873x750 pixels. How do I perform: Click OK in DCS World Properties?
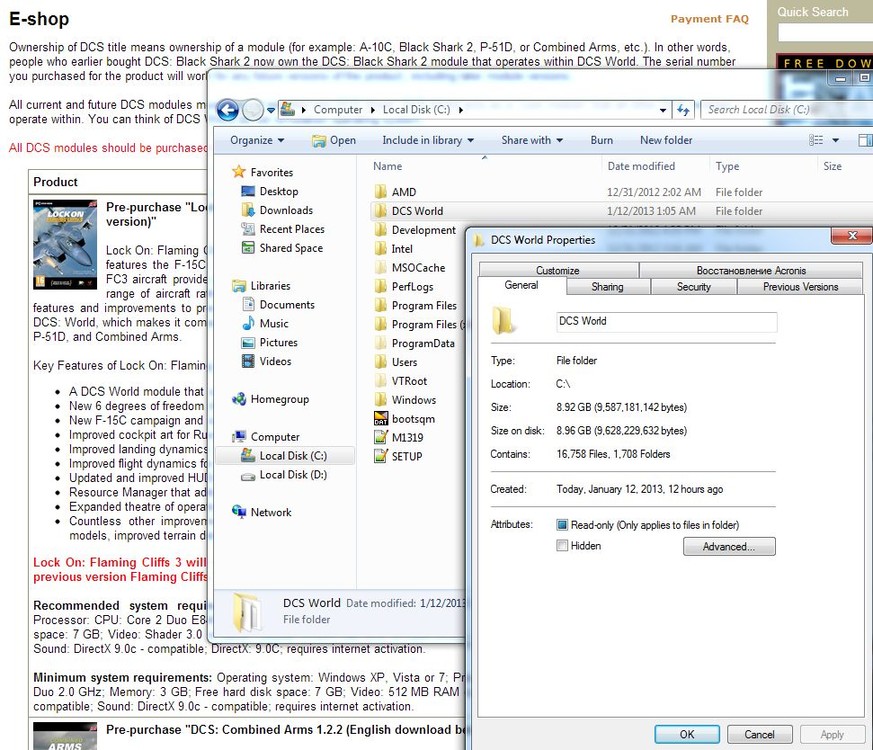pos(687,734)
